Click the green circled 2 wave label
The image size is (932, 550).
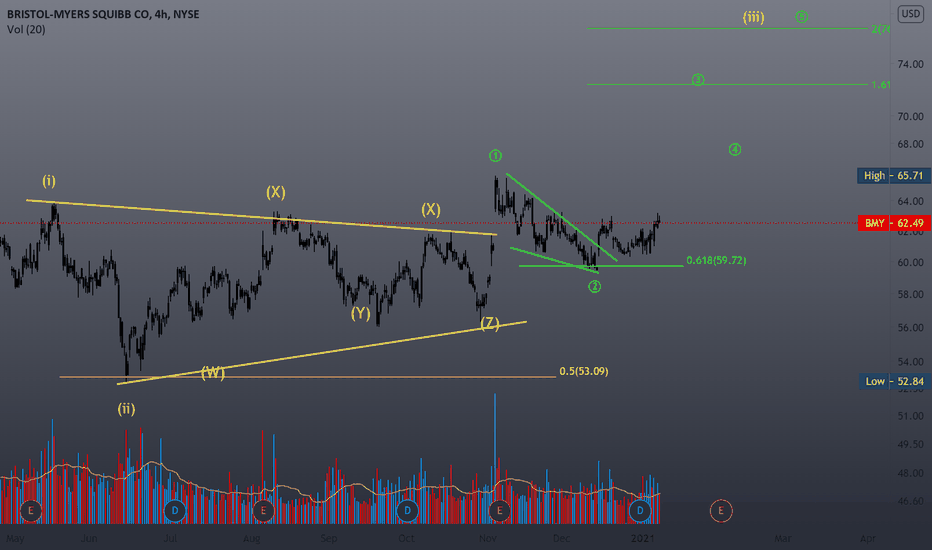[x=594, y=287]
